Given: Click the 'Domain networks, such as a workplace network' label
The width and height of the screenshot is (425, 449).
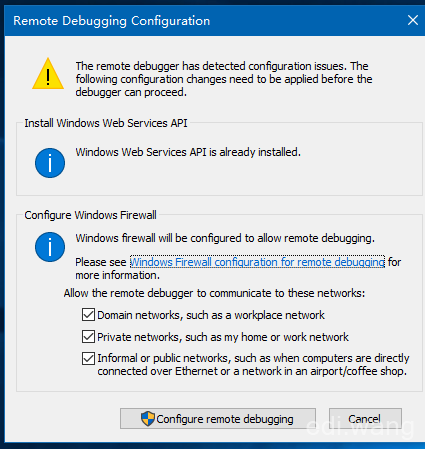Looking at the screenshot, I should [x=211, y=315].
